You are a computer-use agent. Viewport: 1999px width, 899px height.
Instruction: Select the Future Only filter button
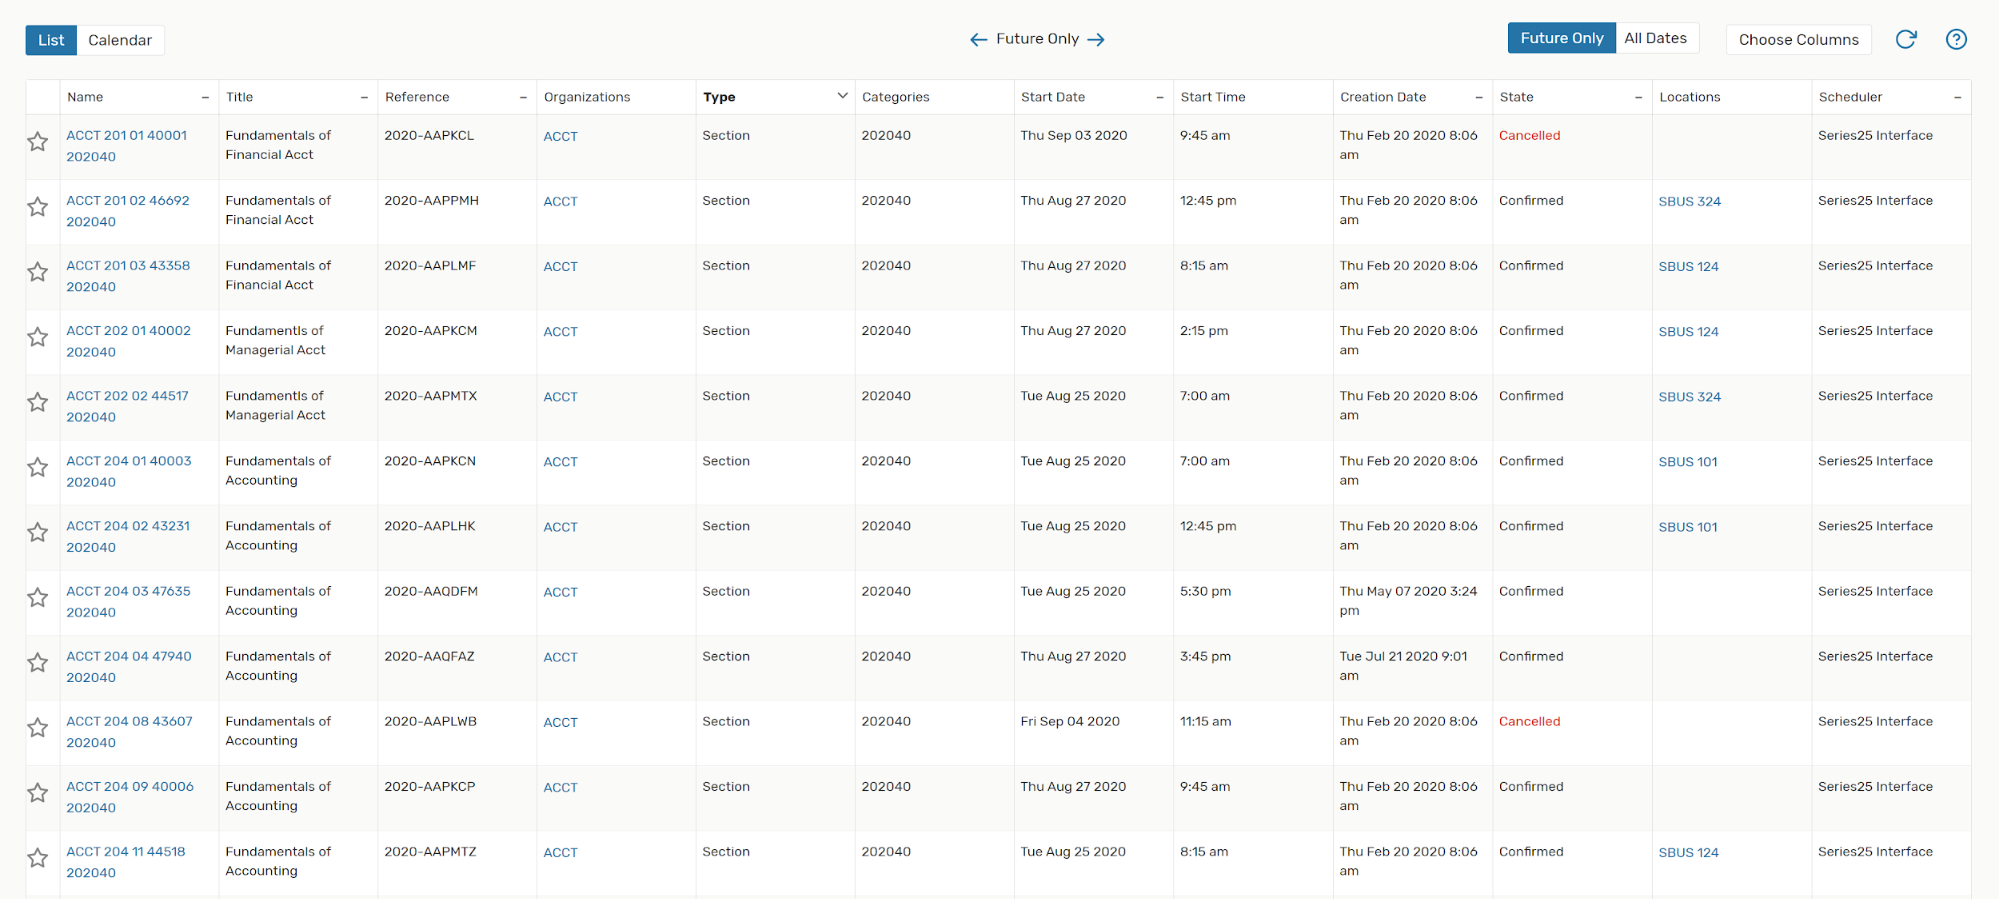tap(1561, 38)
